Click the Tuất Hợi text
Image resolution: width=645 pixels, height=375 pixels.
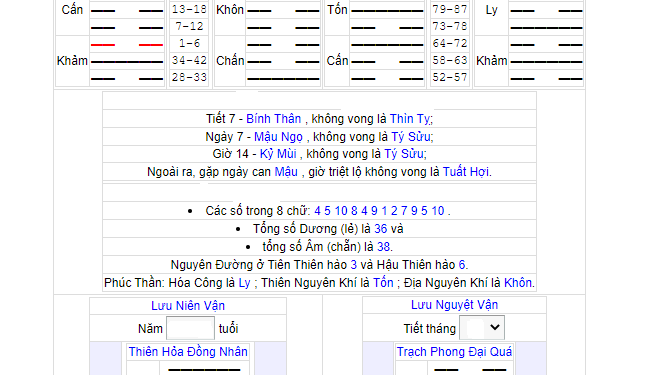(466, 171)
